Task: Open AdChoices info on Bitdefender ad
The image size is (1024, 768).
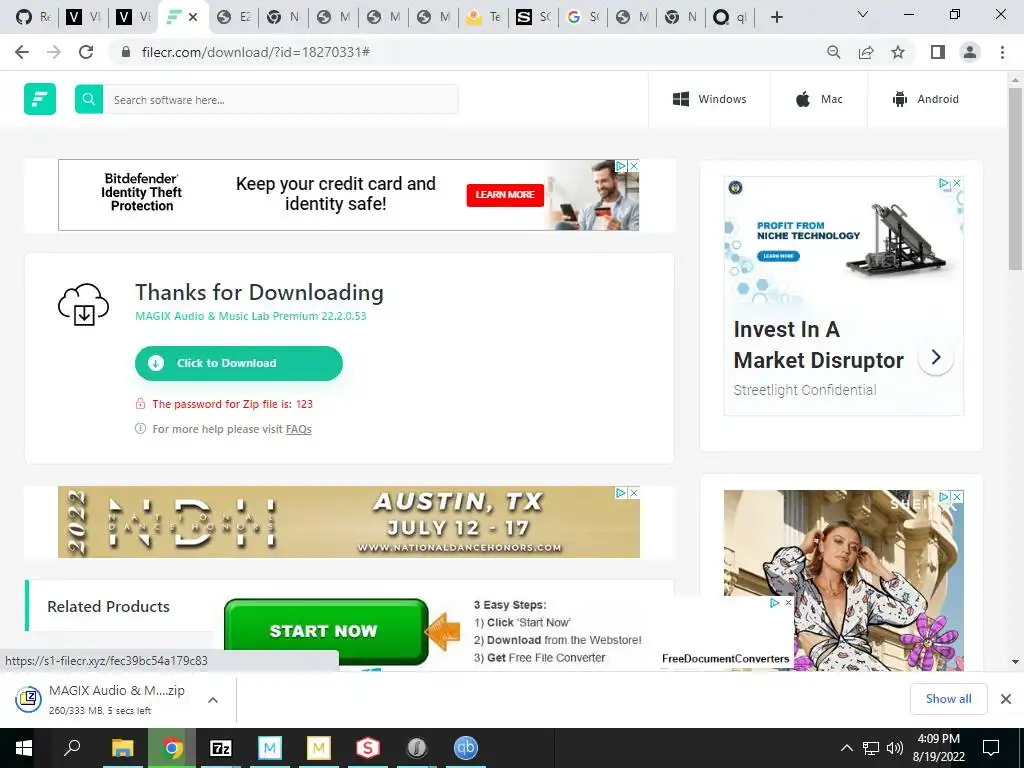Action: pos(622,166)
